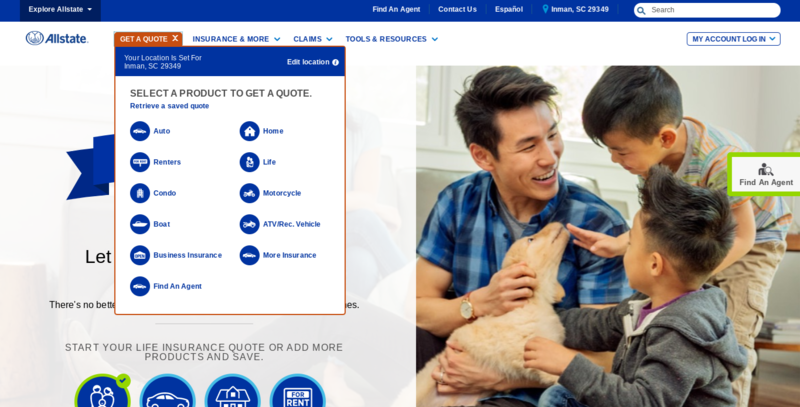Open the Contact Us link

click(x=457, y=9)
